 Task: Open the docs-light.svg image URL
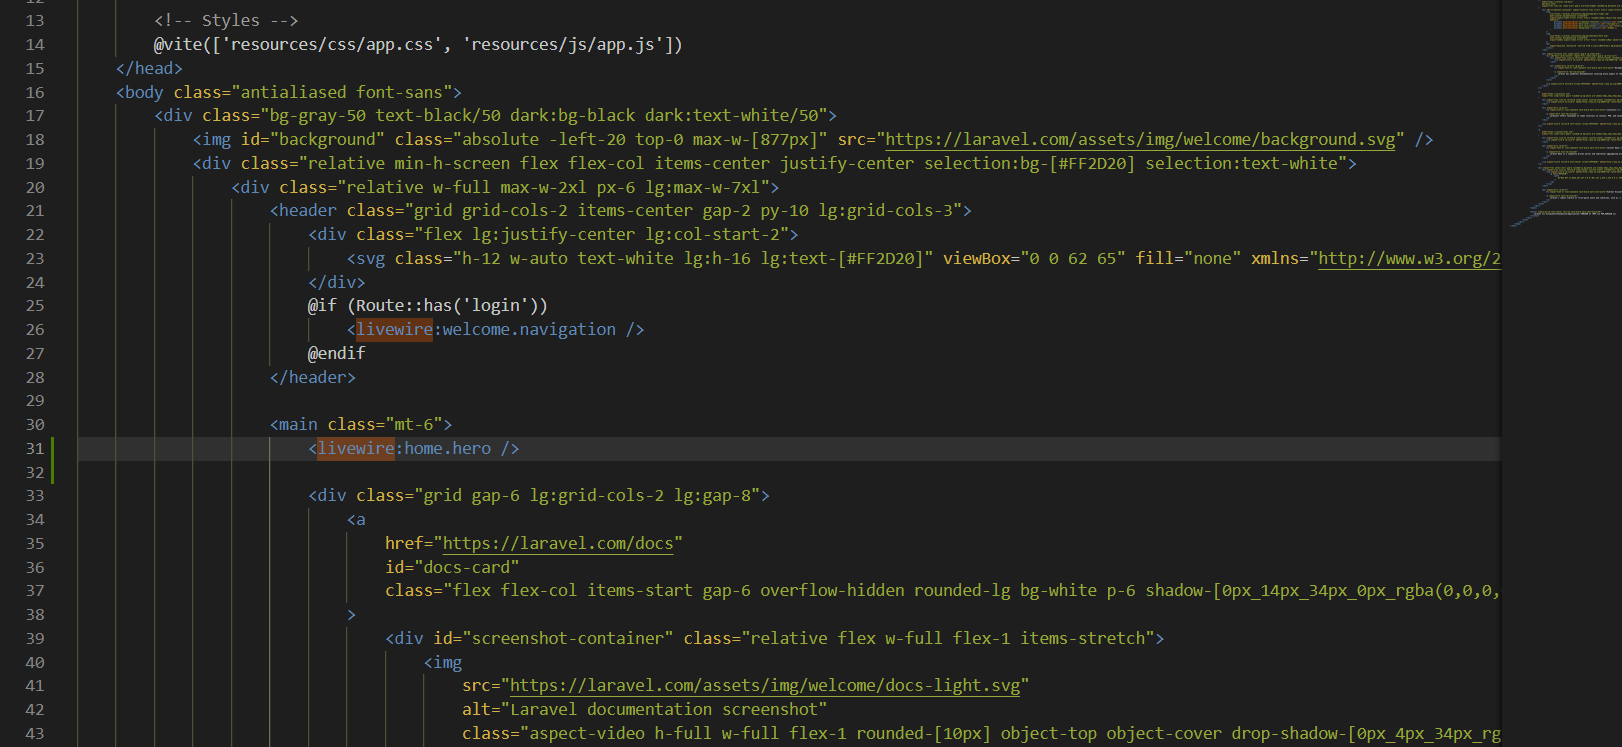[765, 686]
